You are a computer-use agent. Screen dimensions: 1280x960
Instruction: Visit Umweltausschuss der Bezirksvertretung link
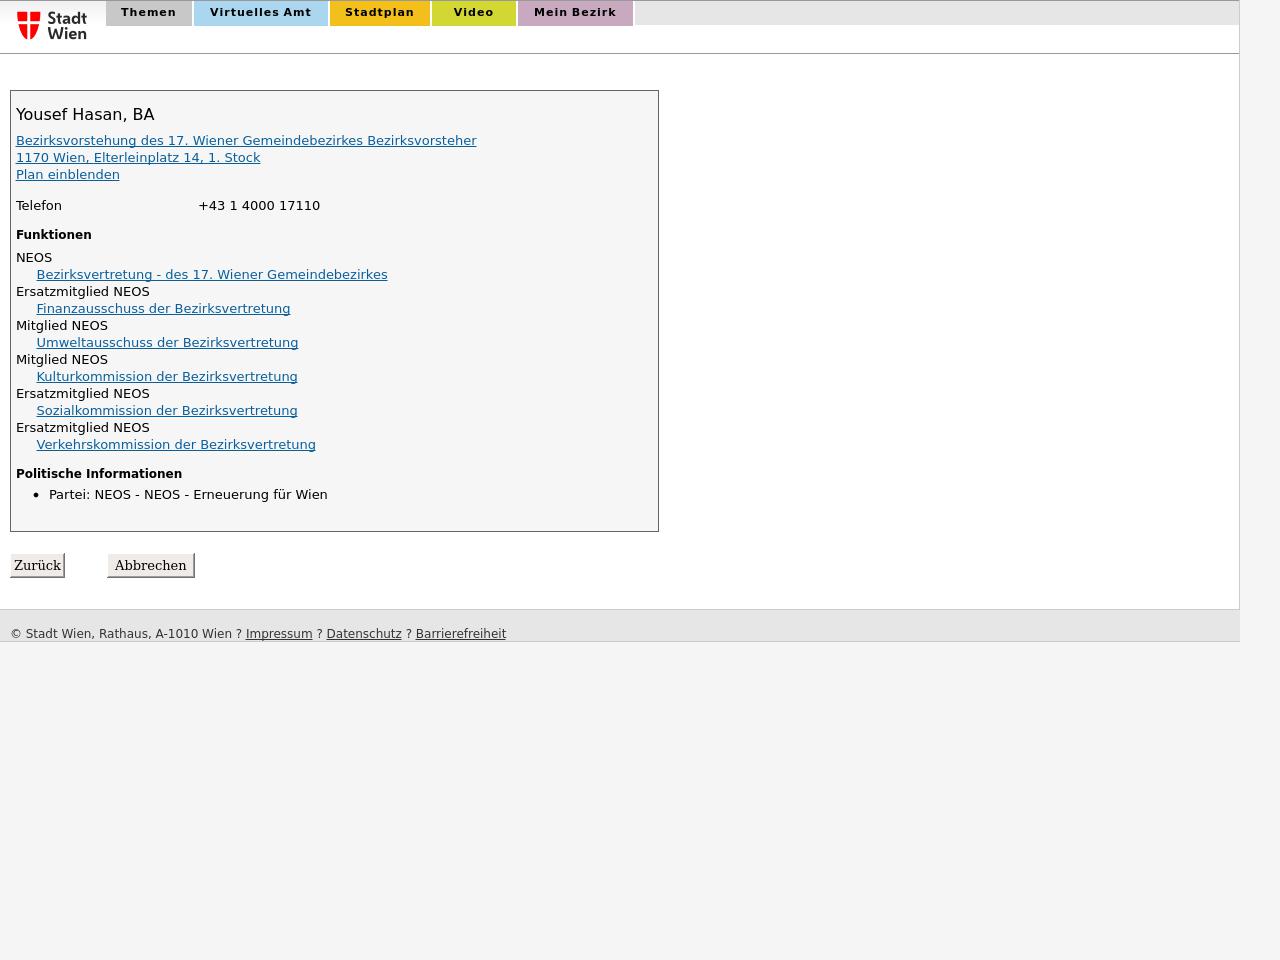[167, 343]
